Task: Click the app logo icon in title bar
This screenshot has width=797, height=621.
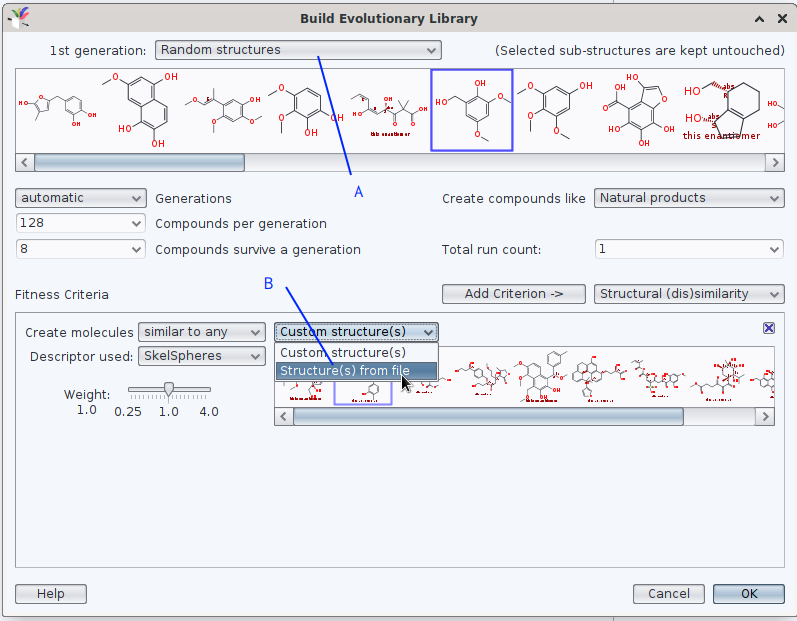Action: click(x=15, y=18)
